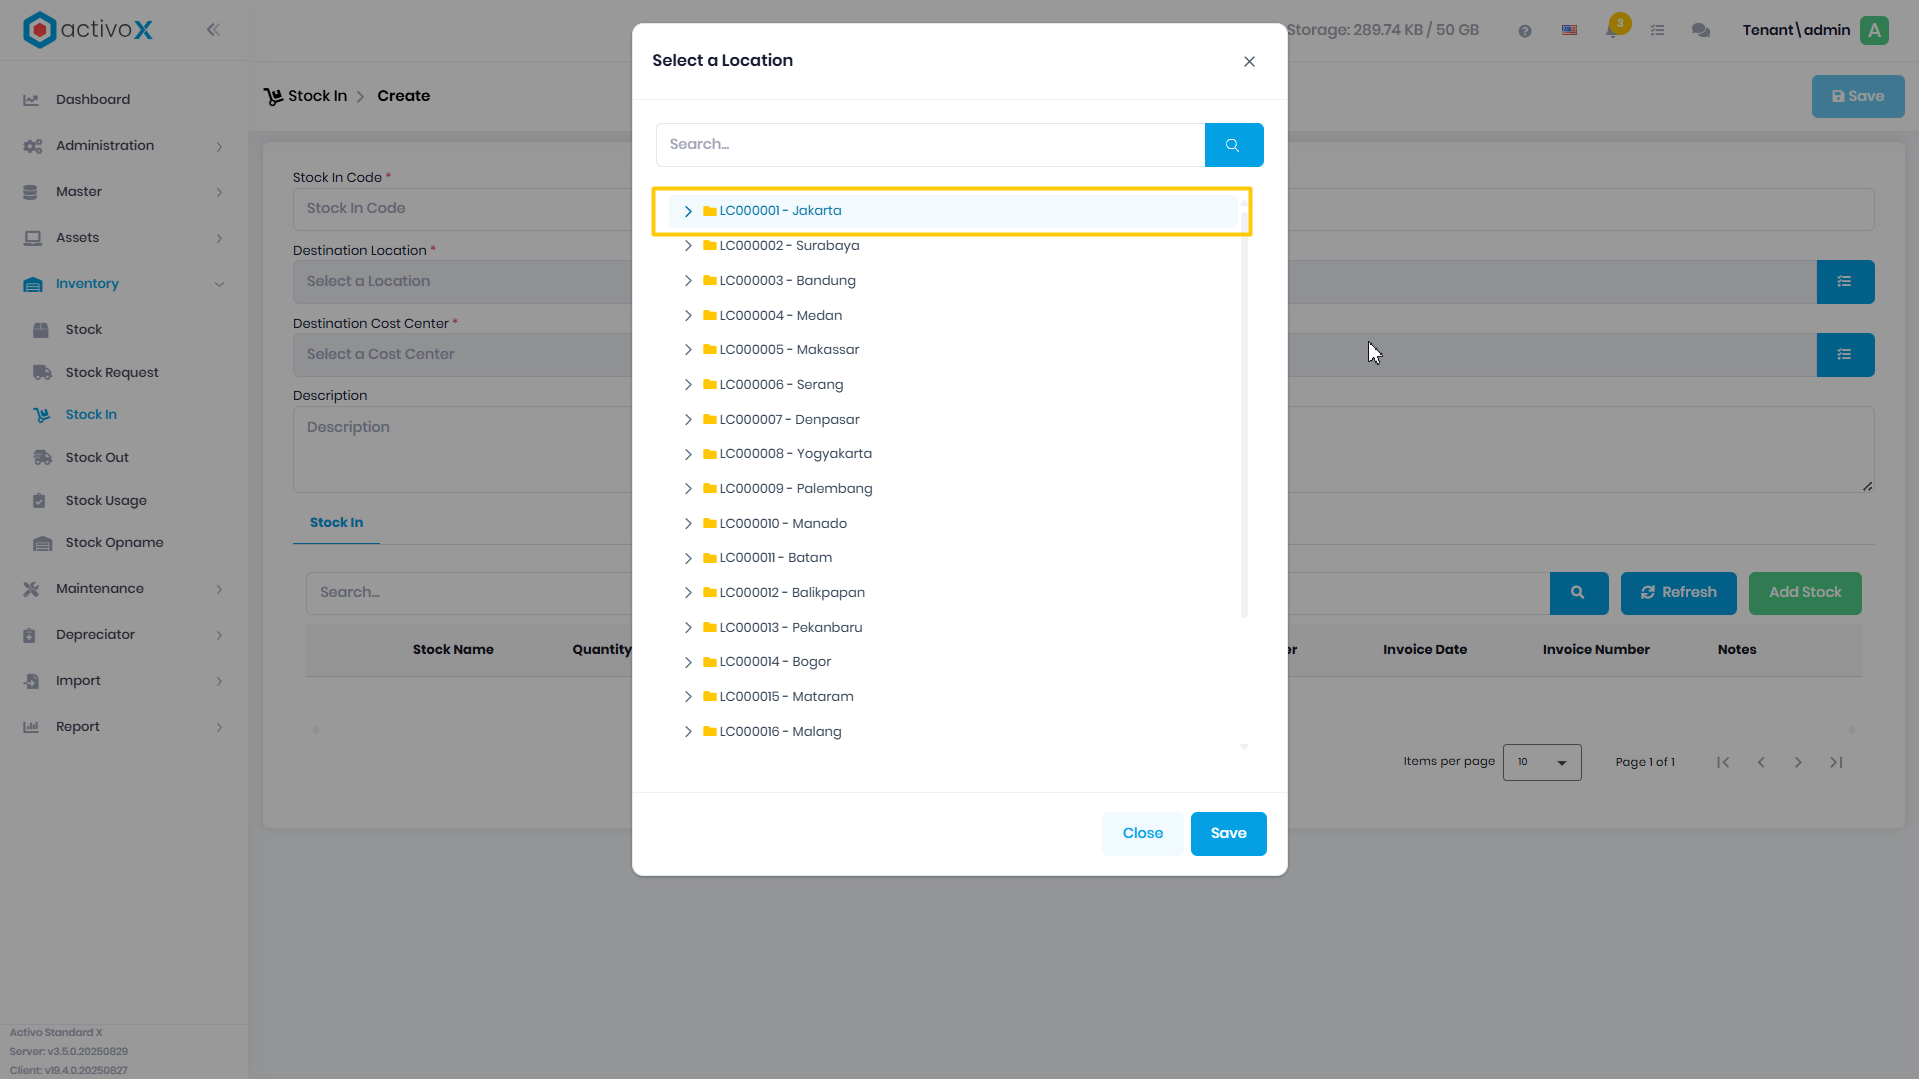This screenshot has width=1919, height=1079.
Task: Expand the Depreciator sidebar menu
Action: pyautogui.click(x=124, y=635)
